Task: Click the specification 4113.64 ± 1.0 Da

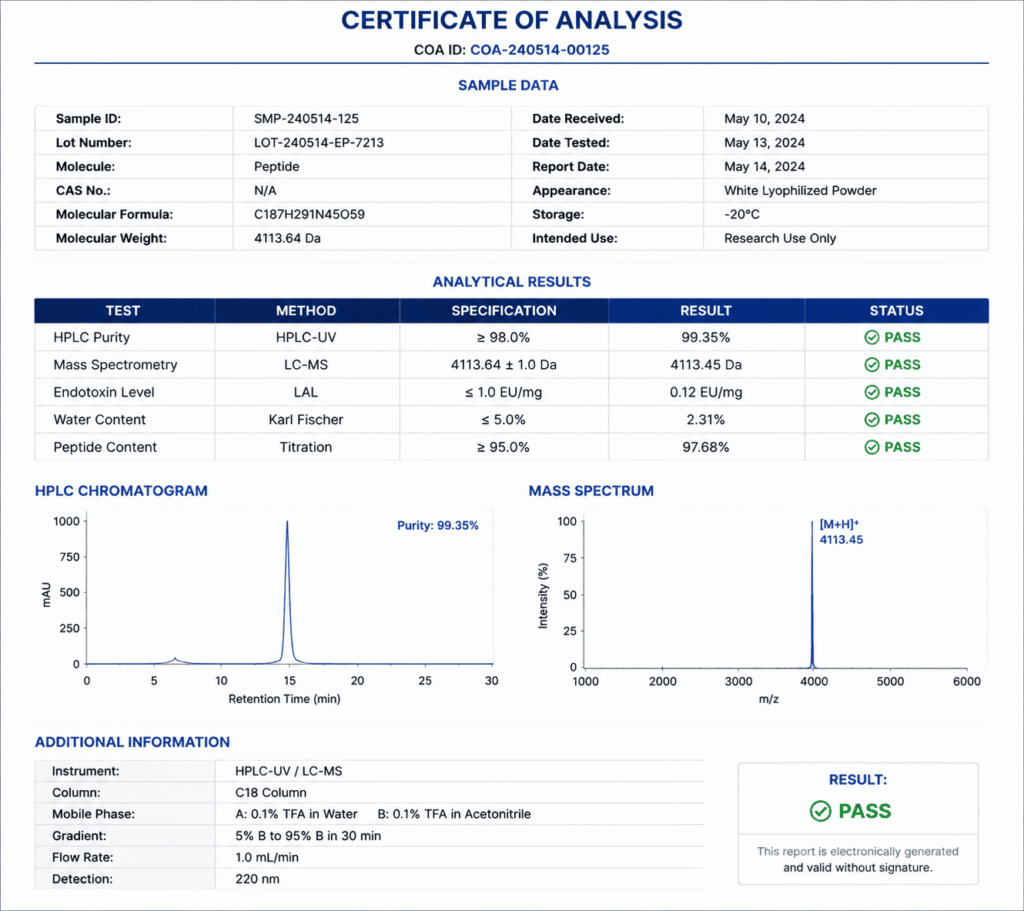Action: (503, 365)
